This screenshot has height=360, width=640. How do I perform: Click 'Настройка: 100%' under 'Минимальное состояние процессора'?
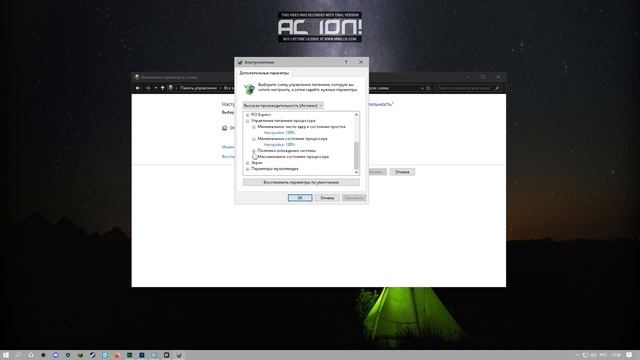point(279,144)
